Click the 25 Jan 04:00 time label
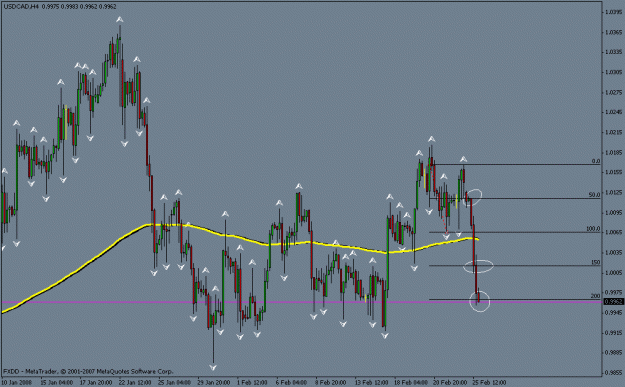 point(174,383)
